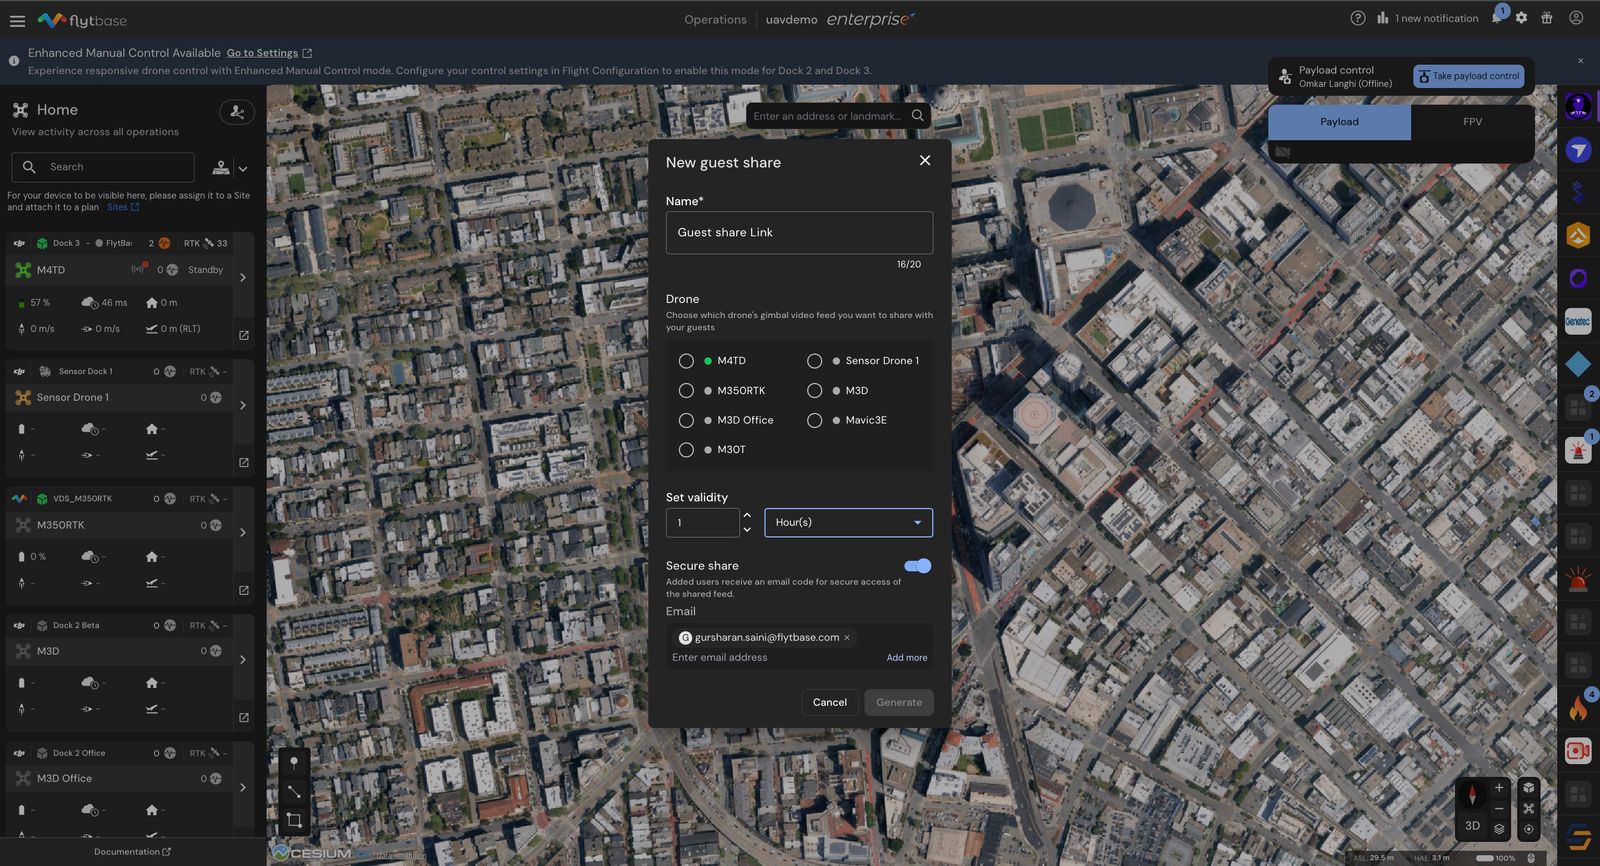Screen dimensions: 1600x866
Task: Open the fire icon app in right sidebar
Action: [1578, 708]
